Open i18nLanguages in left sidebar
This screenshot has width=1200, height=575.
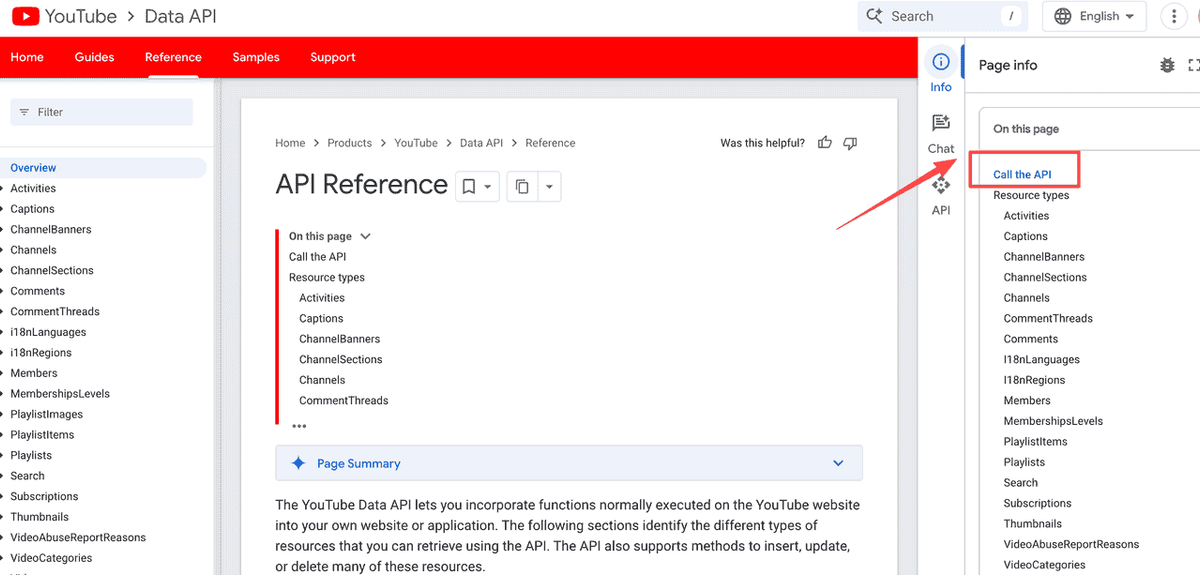[x=48, y=332]
